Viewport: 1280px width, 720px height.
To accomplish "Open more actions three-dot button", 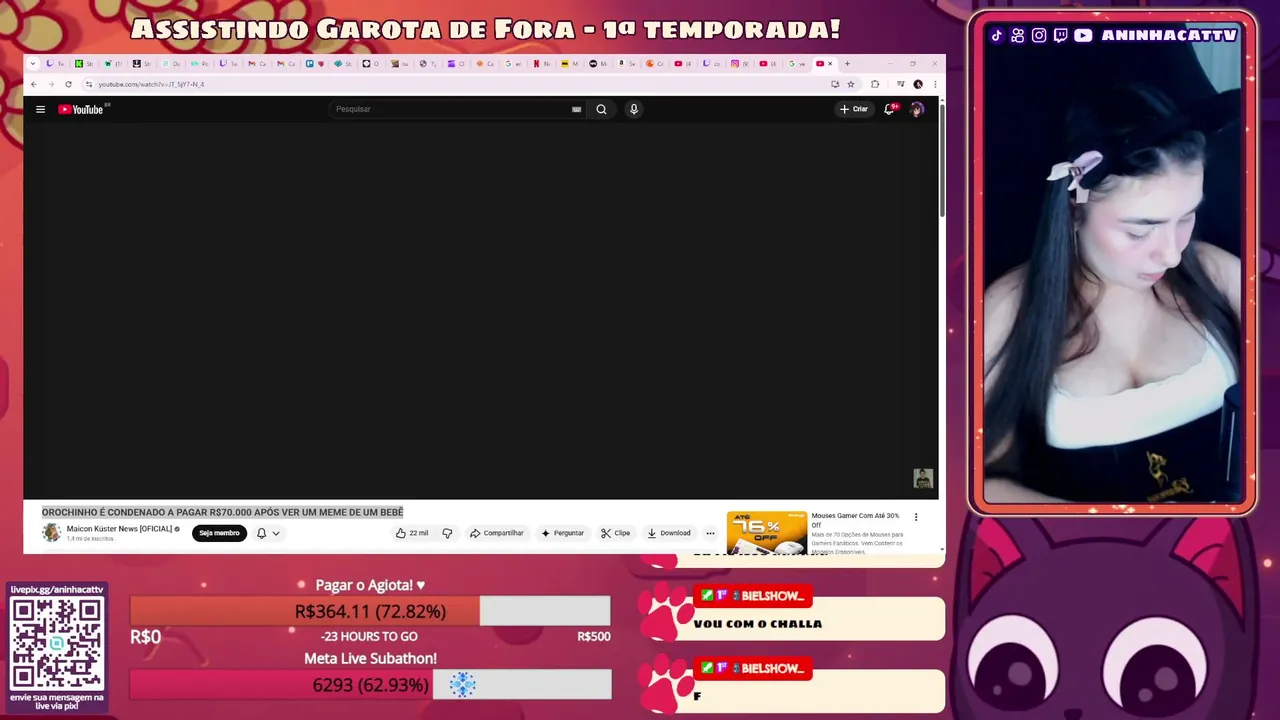I will tap(710, 533).
